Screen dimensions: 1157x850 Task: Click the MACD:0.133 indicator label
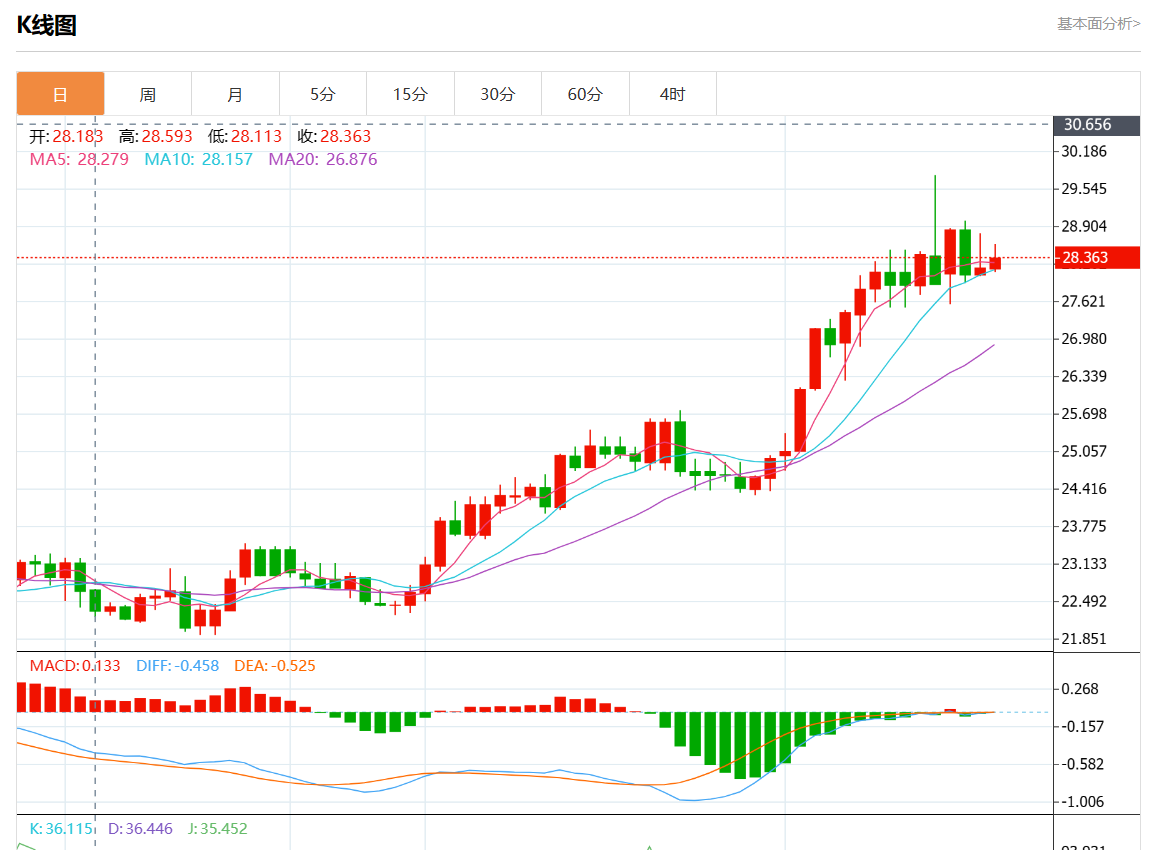point(75,666)
